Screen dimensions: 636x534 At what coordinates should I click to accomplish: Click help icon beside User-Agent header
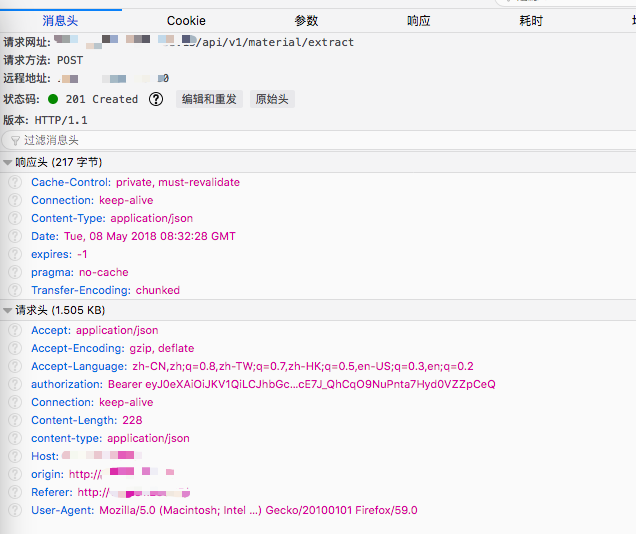pos(15,510)
